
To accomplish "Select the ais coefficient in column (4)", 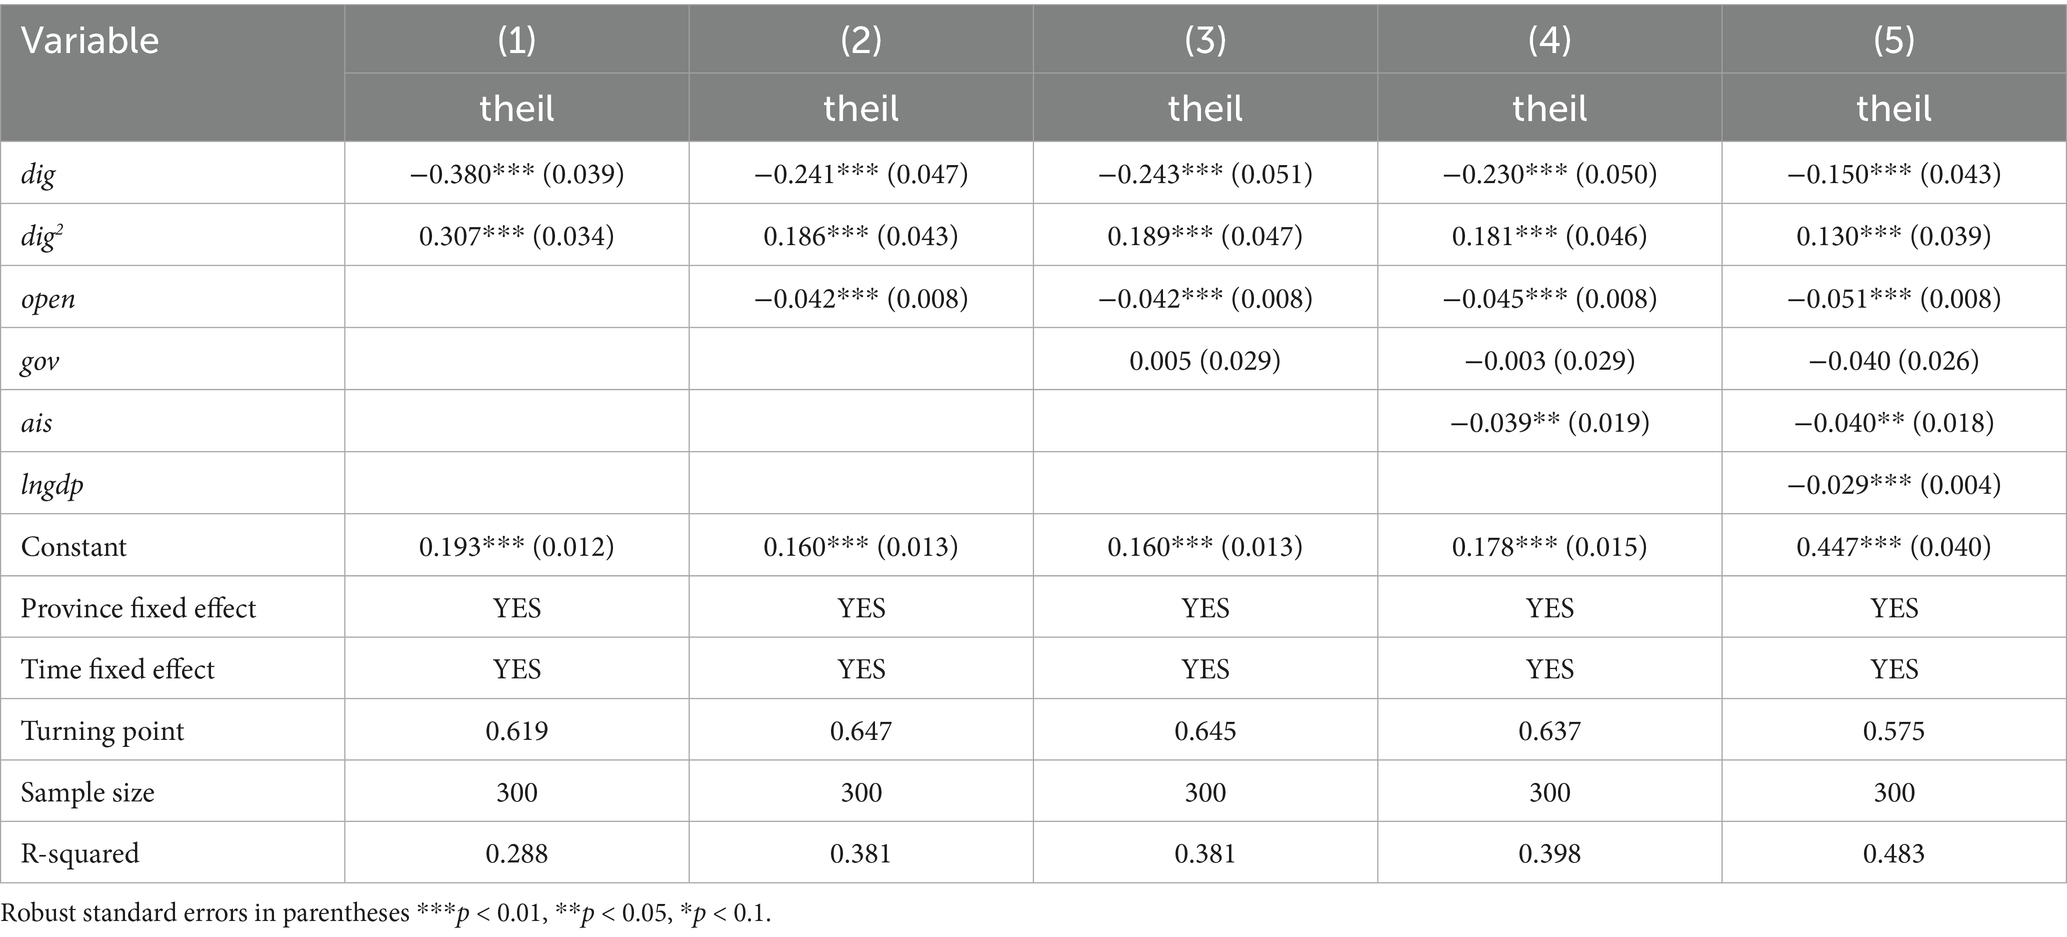I will [1550, 422].
